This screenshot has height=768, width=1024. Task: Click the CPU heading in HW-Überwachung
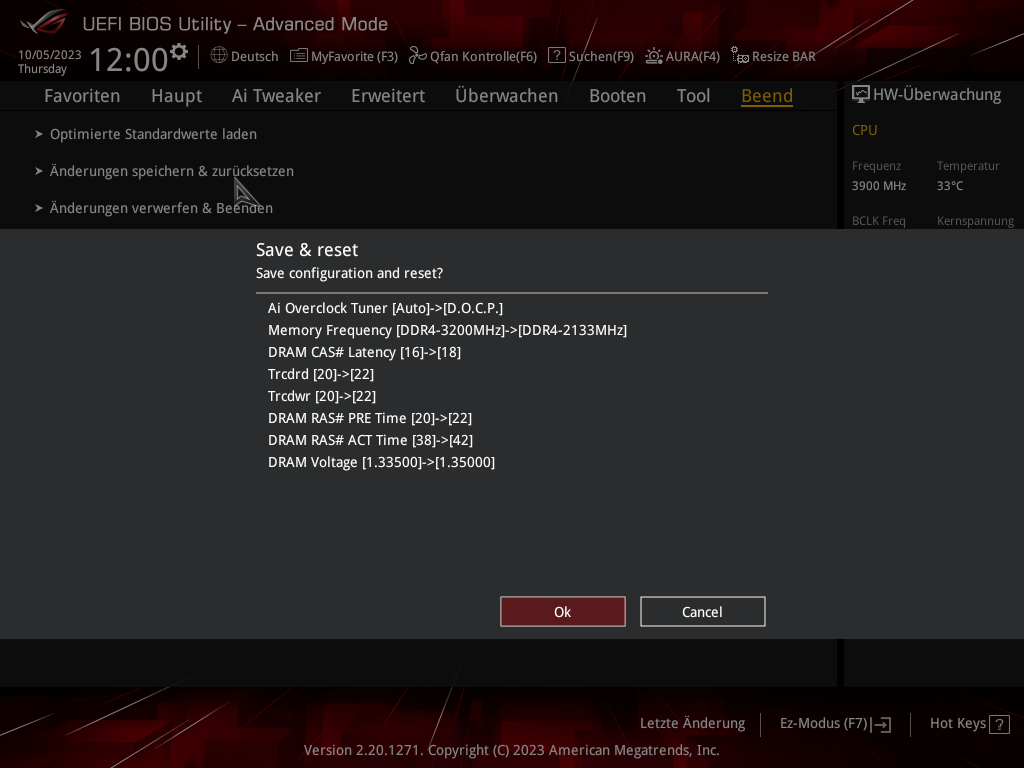click(865, 130)
